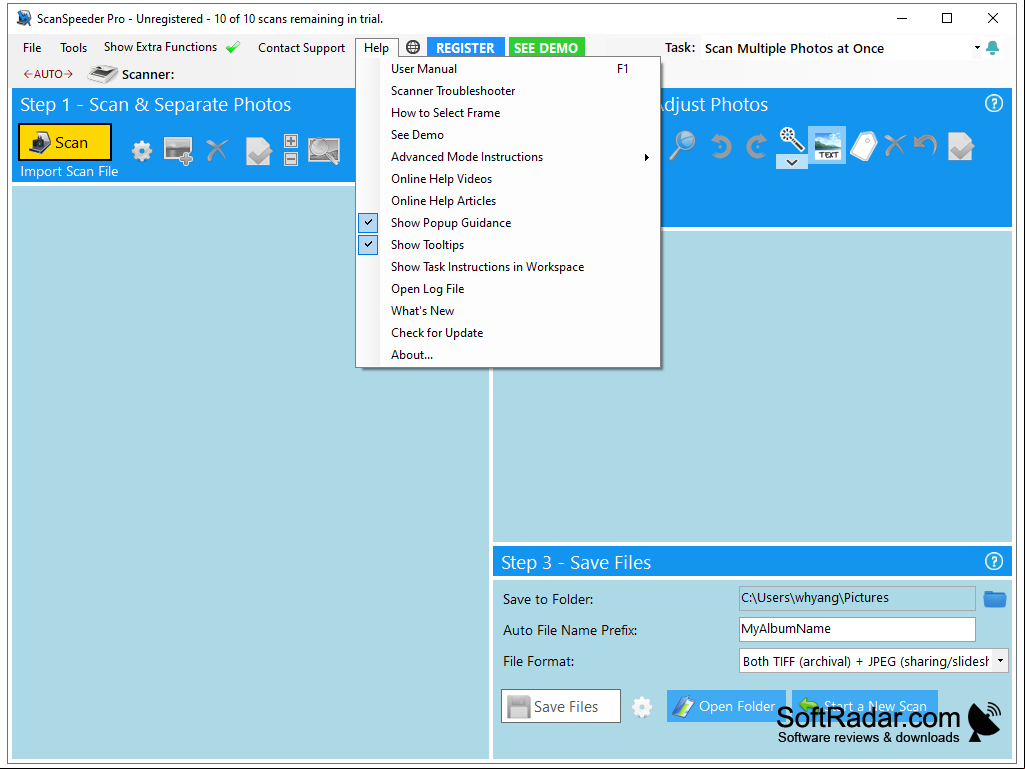The image size is (1025, 769).
Task: Expand Advanced Mode Instructions submenu
Action: click(x=508, y=157)
